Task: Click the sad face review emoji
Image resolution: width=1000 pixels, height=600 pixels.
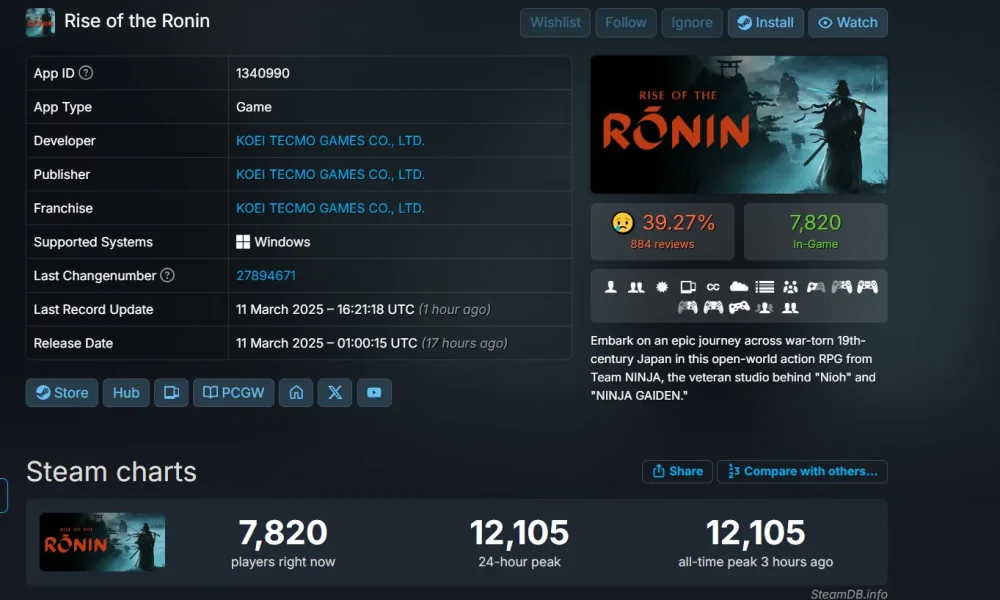Action: (622, 223)
